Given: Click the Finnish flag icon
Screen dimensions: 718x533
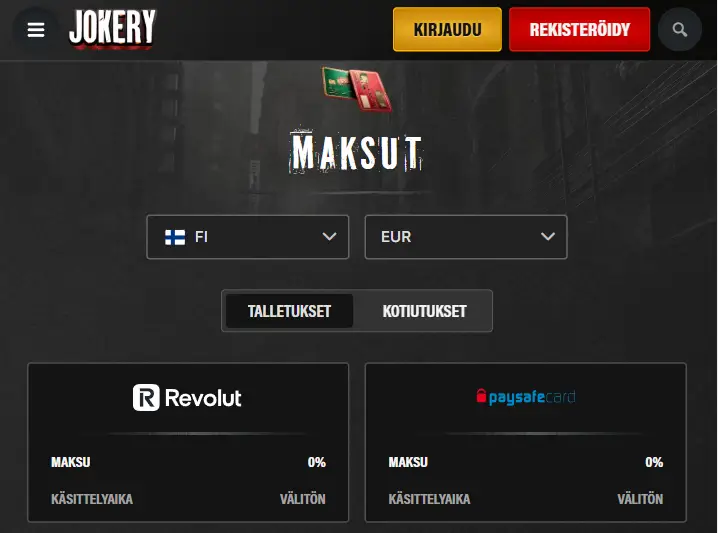Looking at the screenshot, I should click(x=175, y=237).
